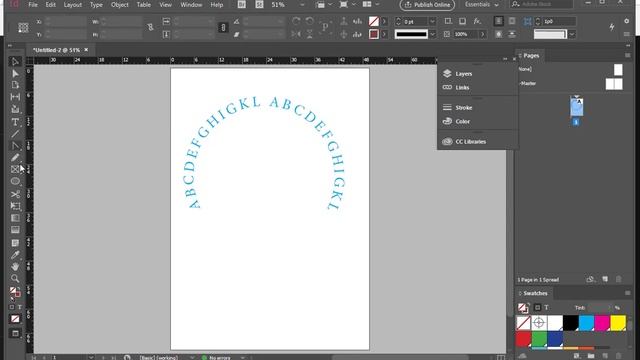Select the Selection tool
The image size is (640, 360).
[x=15, y=62]
